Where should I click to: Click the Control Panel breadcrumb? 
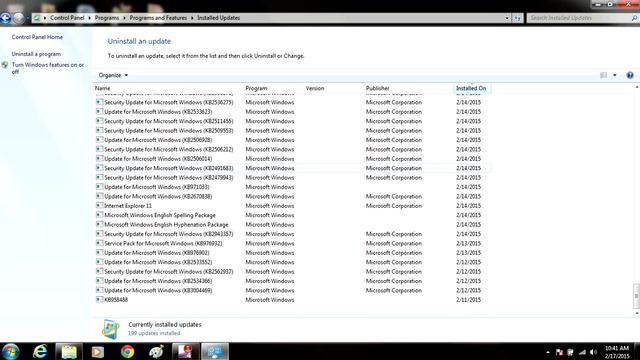pyautogui.click(x=67, y=18)
